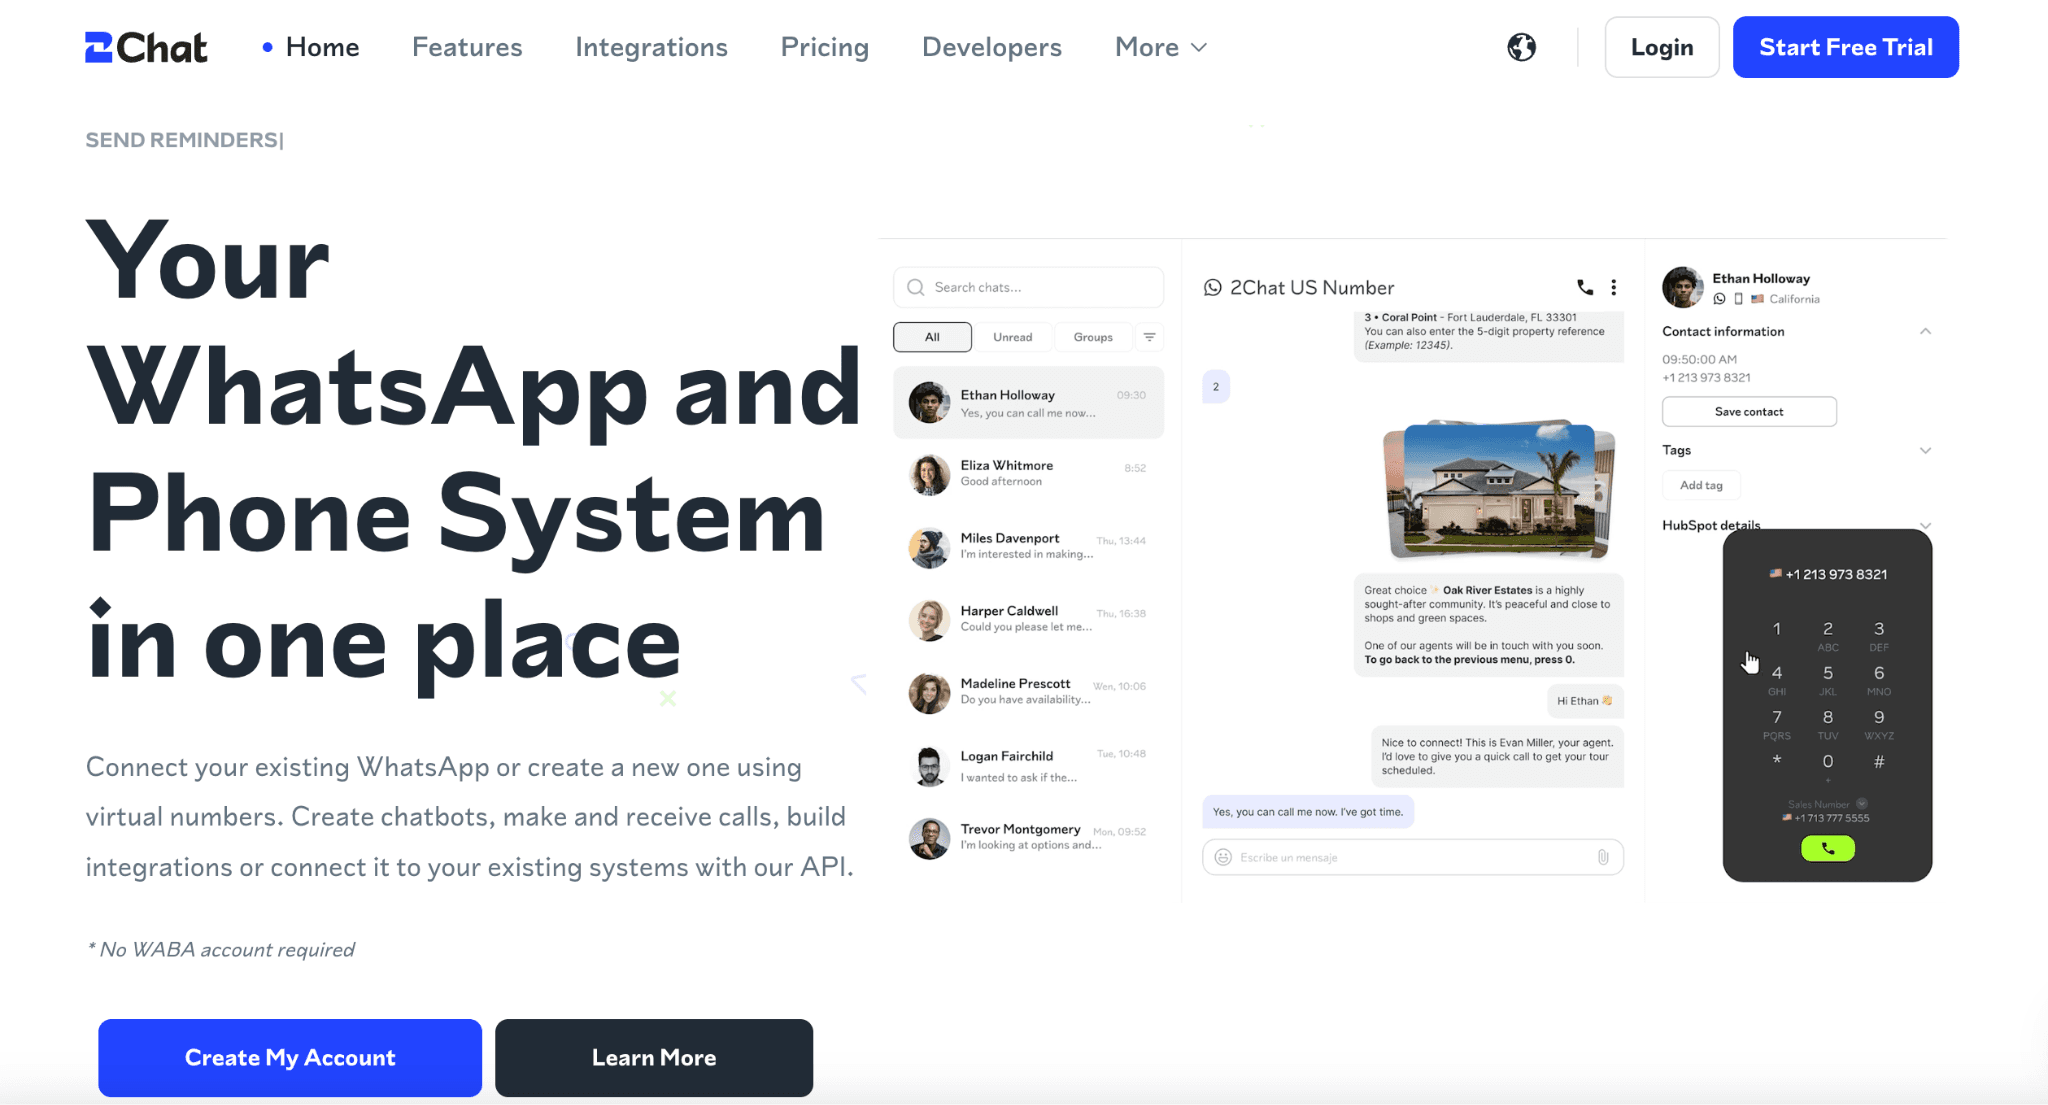Open the Pricing menu item

824,47
